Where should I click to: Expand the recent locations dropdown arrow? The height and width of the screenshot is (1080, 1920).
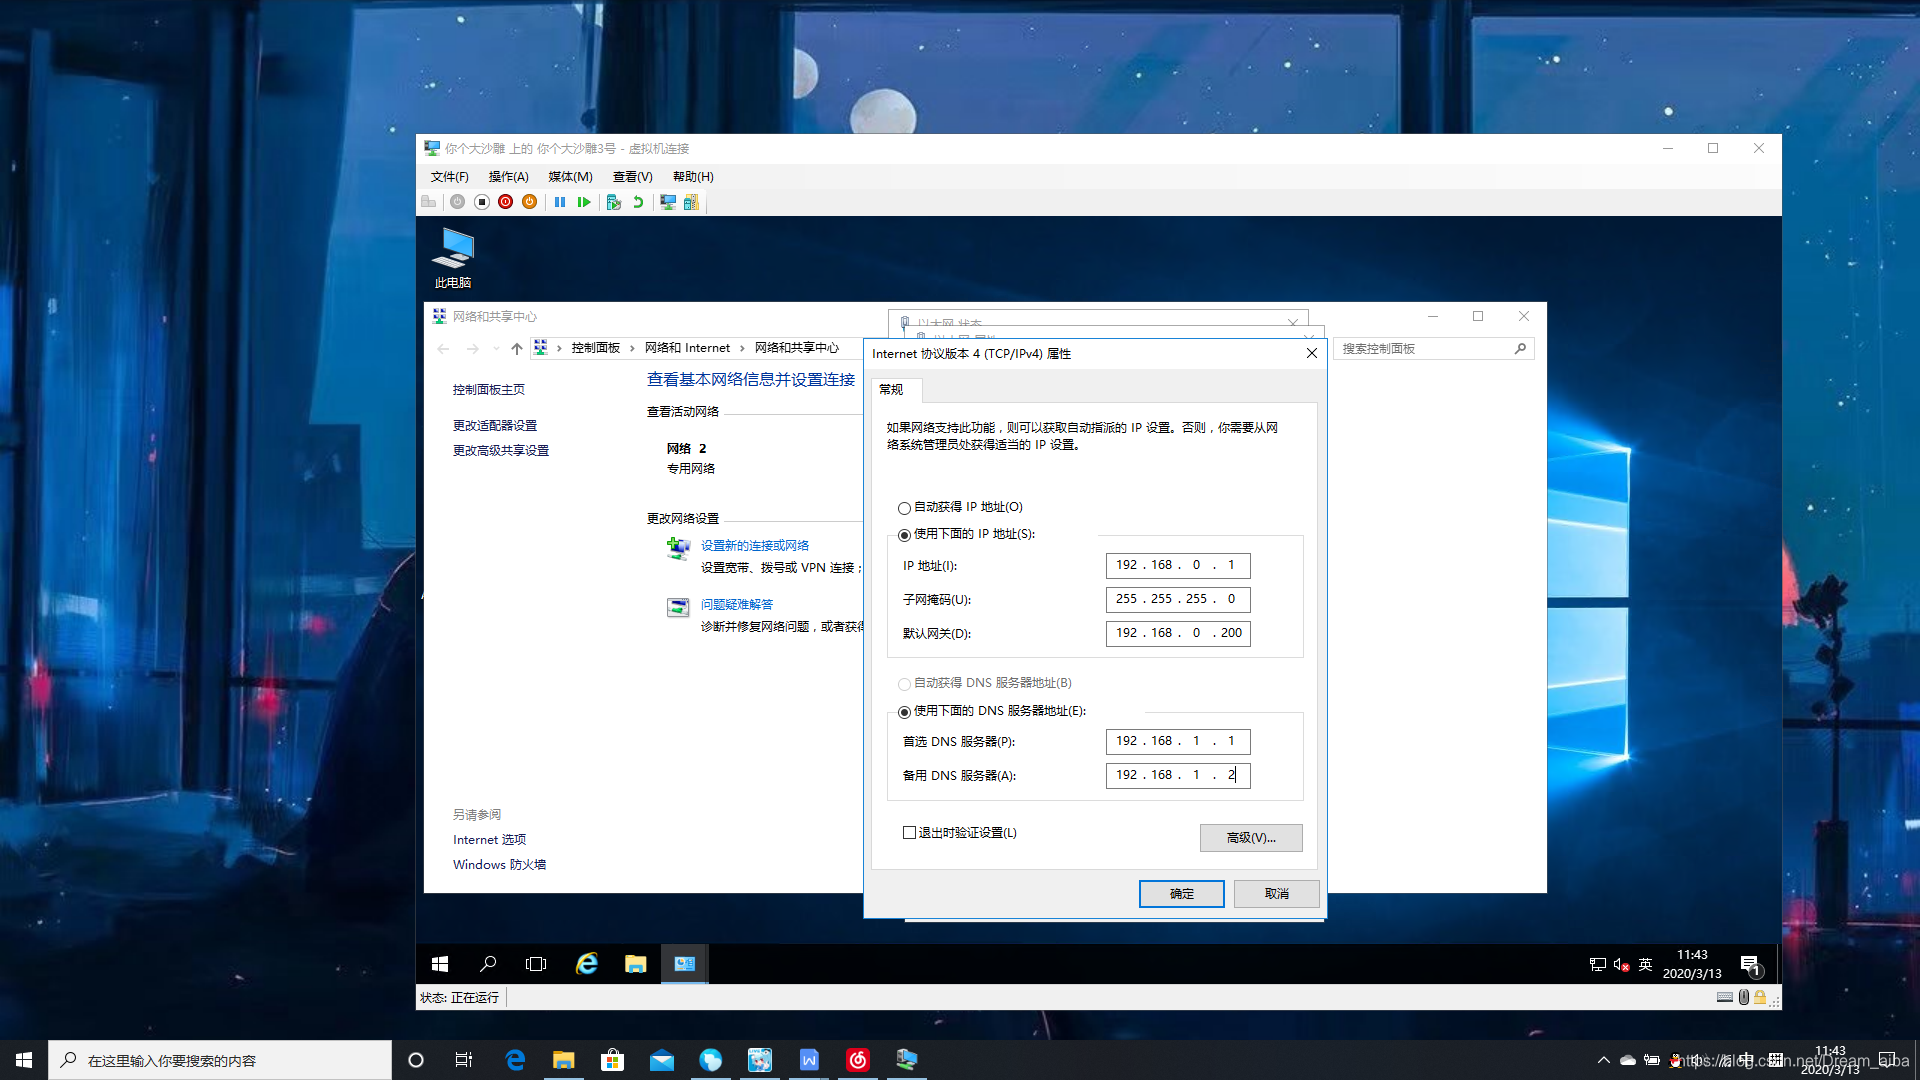pyautogui.click(x=496, y=349)
